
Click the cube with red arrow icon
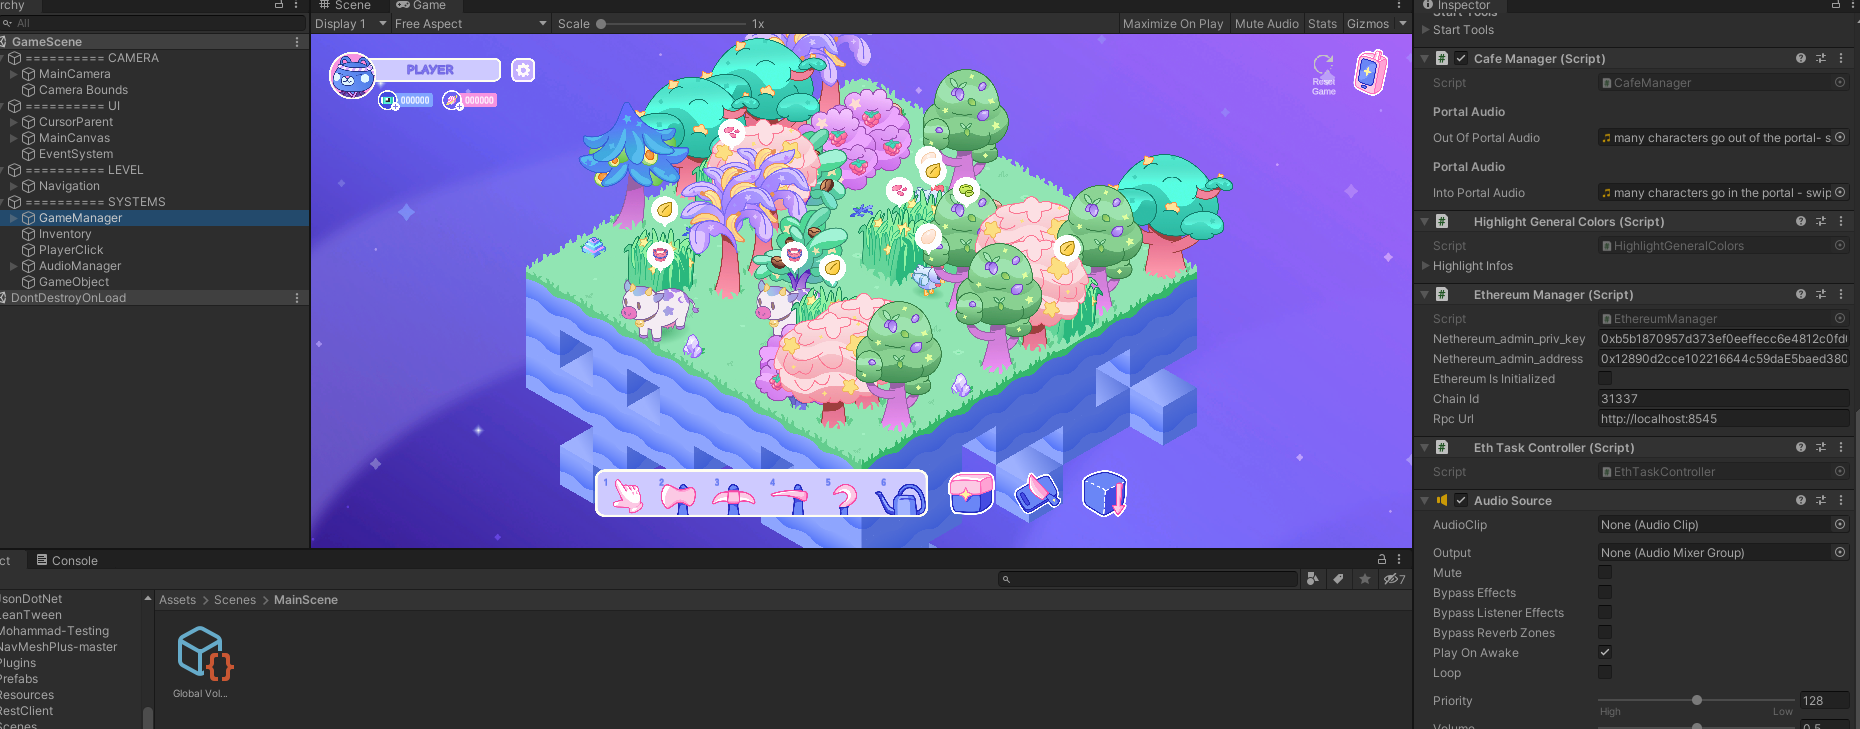[1105, 493]
